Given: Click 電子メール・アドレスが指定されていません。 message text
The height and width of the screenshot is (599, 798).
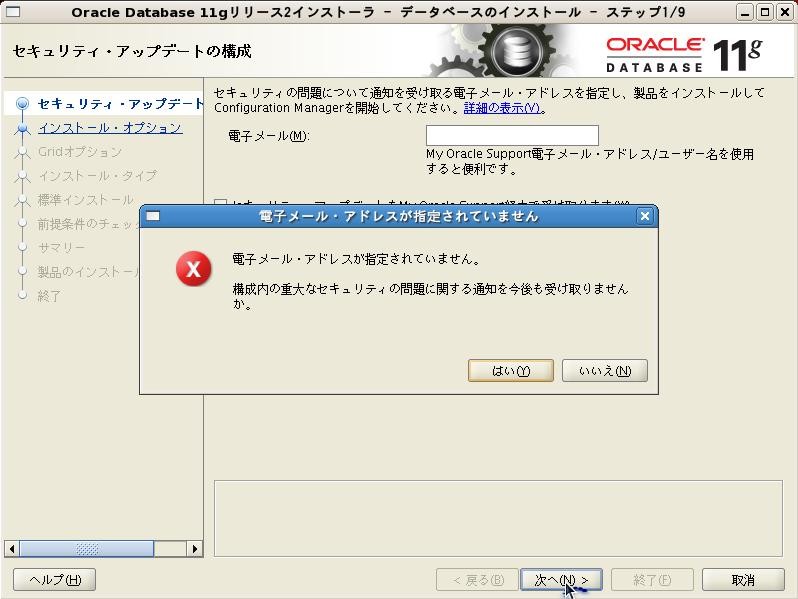Looking at the screenshot, I should 357,259.
